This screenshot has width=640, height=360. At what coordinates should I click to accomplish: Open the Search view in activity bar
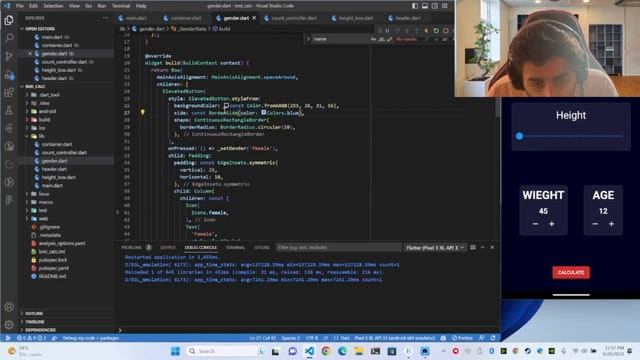point(9,38)
